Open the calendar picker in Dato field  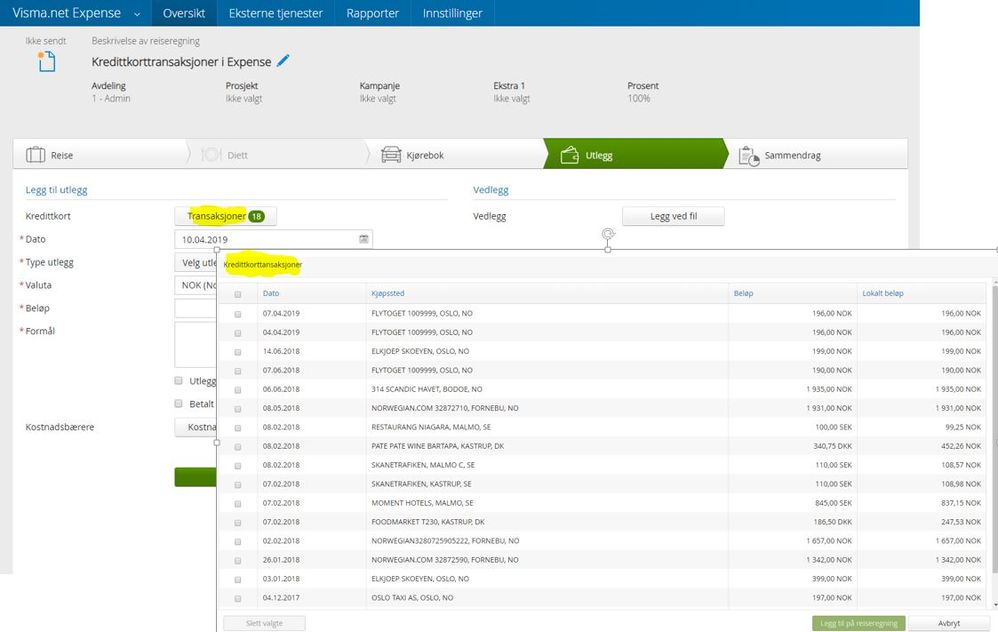pos(364,240)
